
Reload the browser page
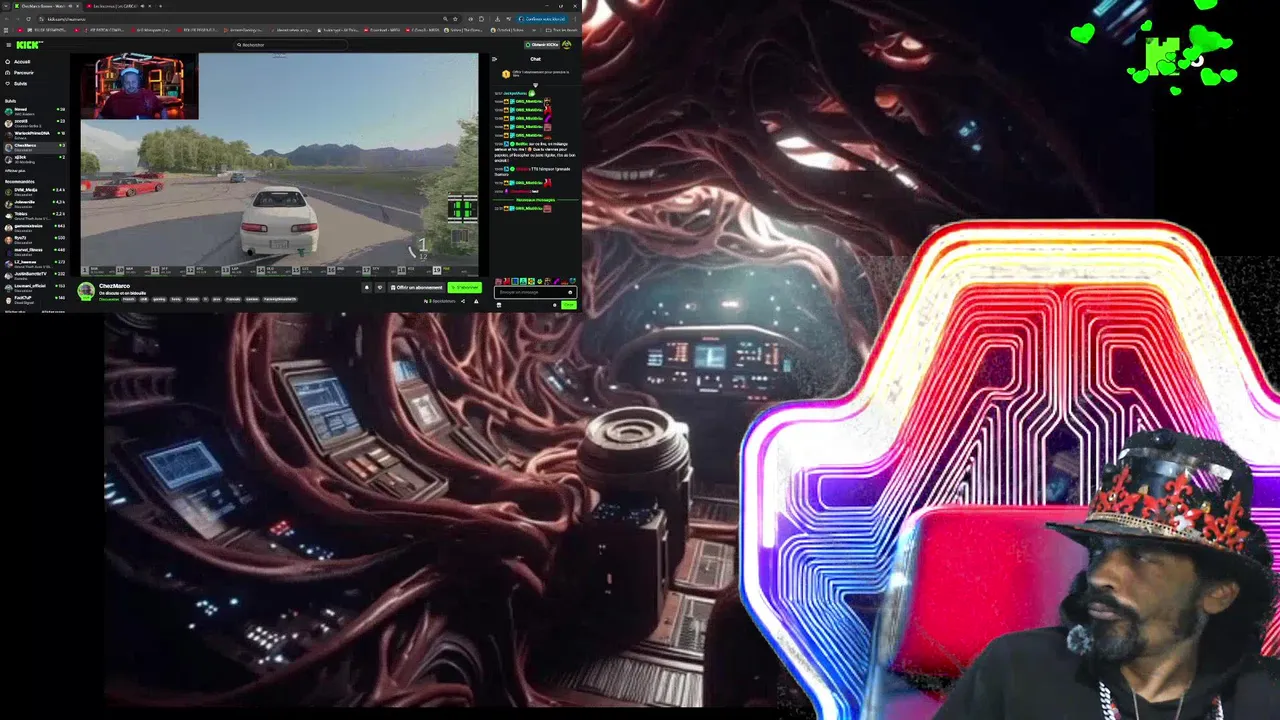tap(28, 19)
